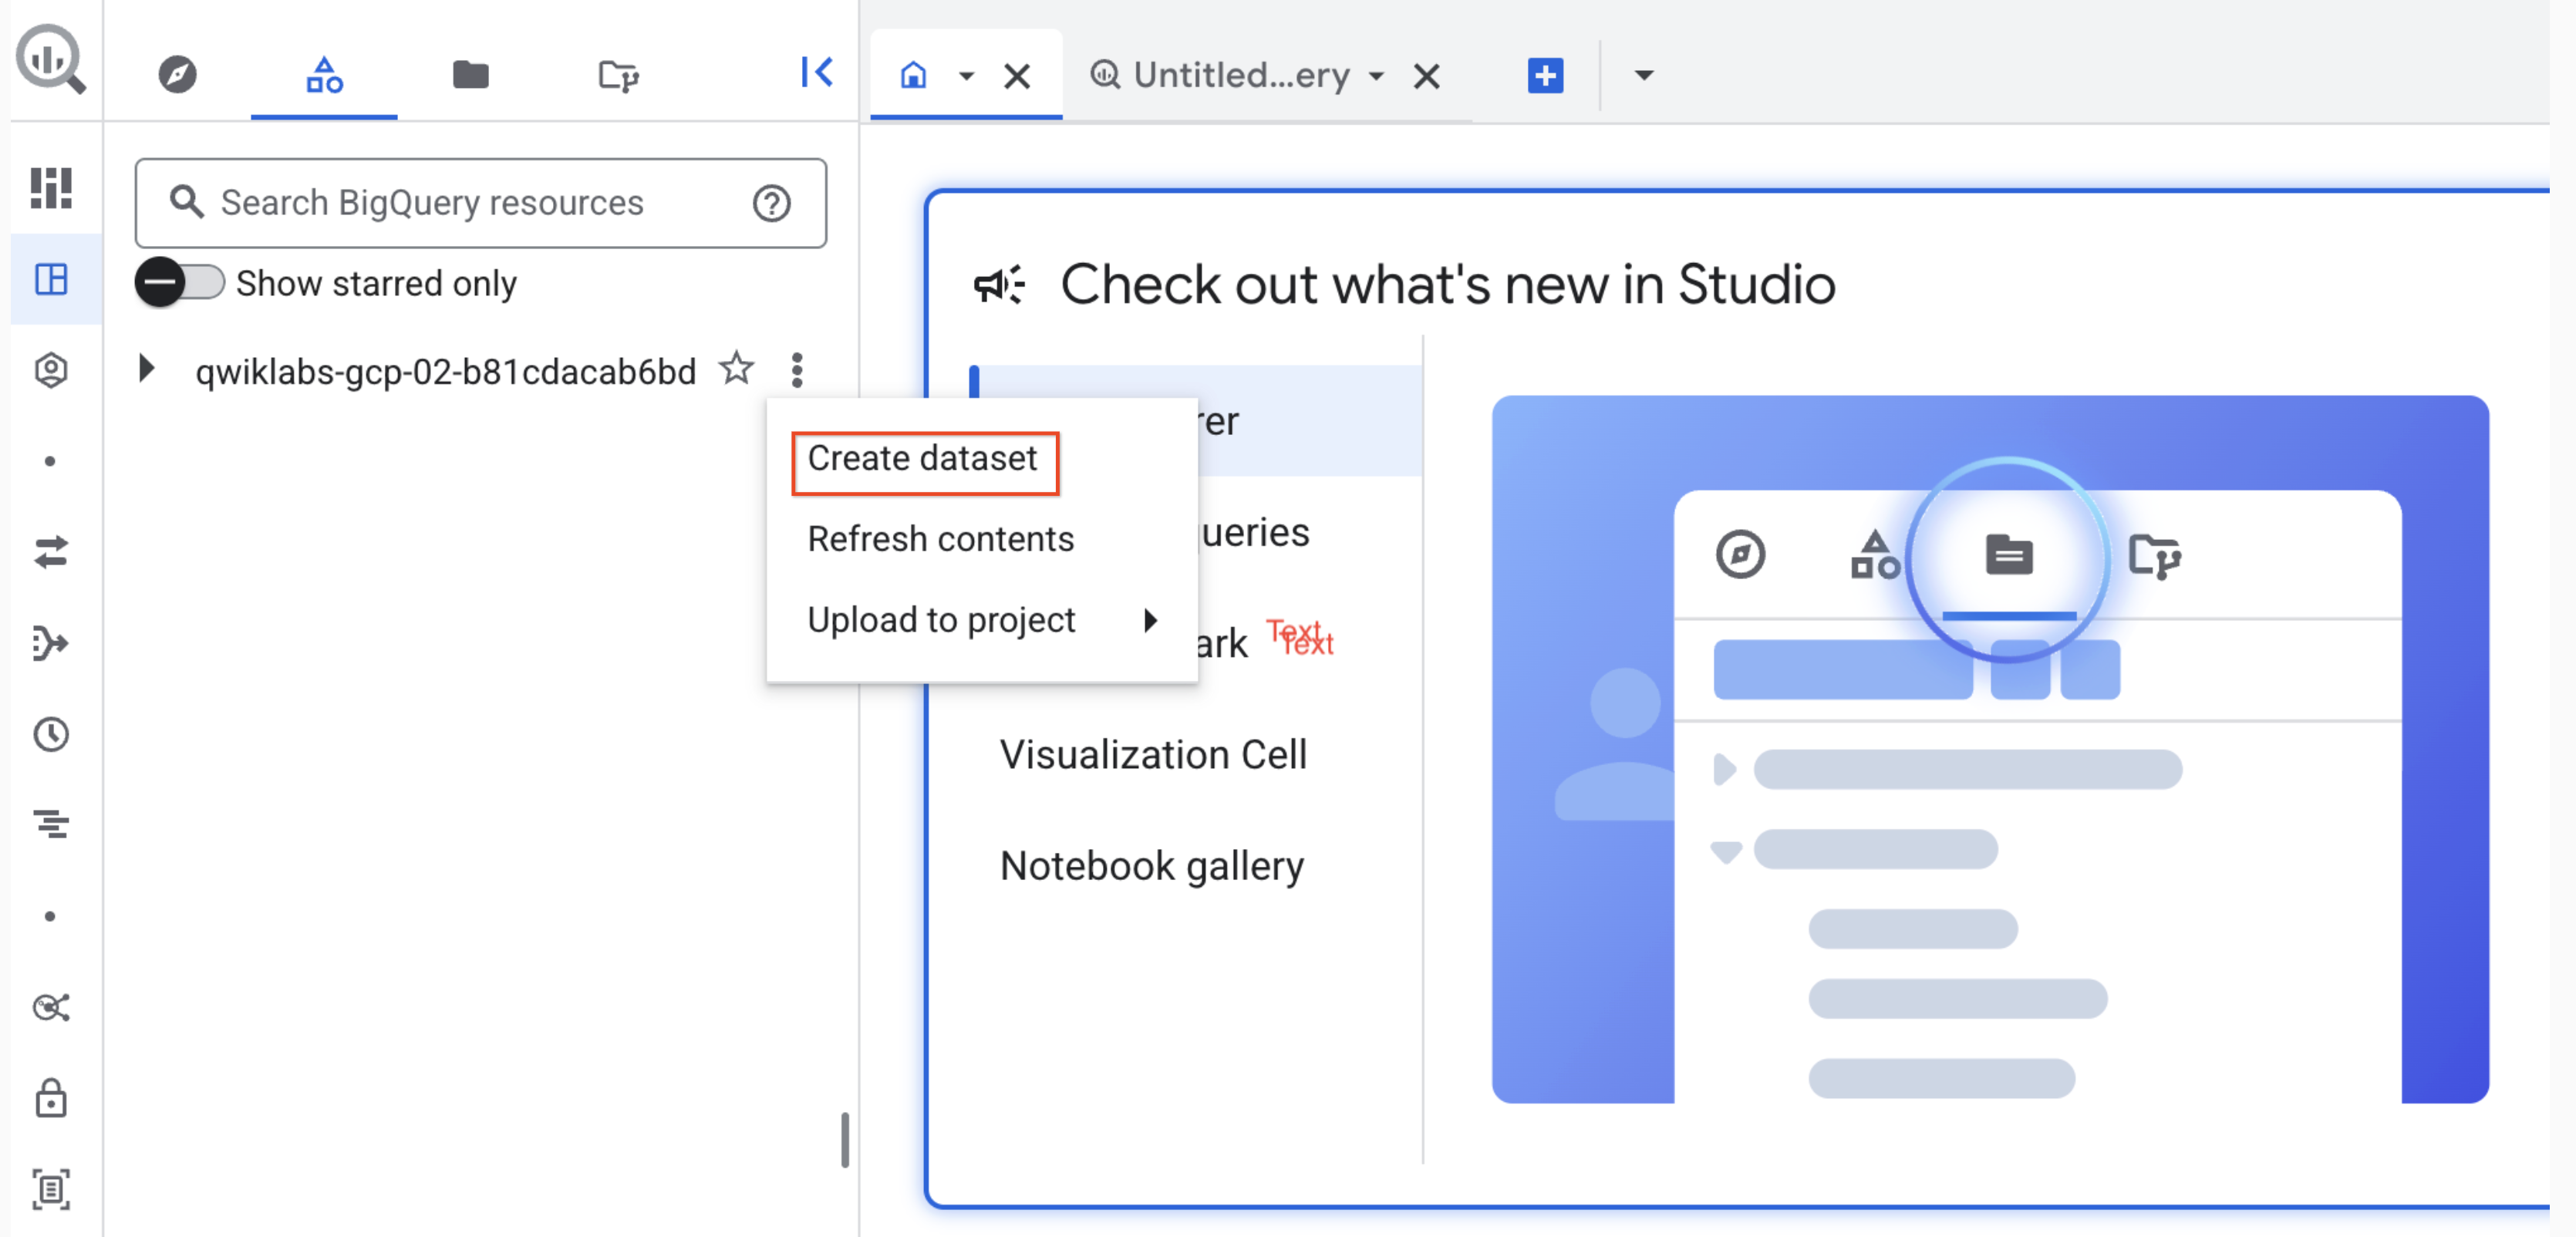Collapse the Explorer panel with the arrow
The image size is (2576, 1237).
coord(818,72)
